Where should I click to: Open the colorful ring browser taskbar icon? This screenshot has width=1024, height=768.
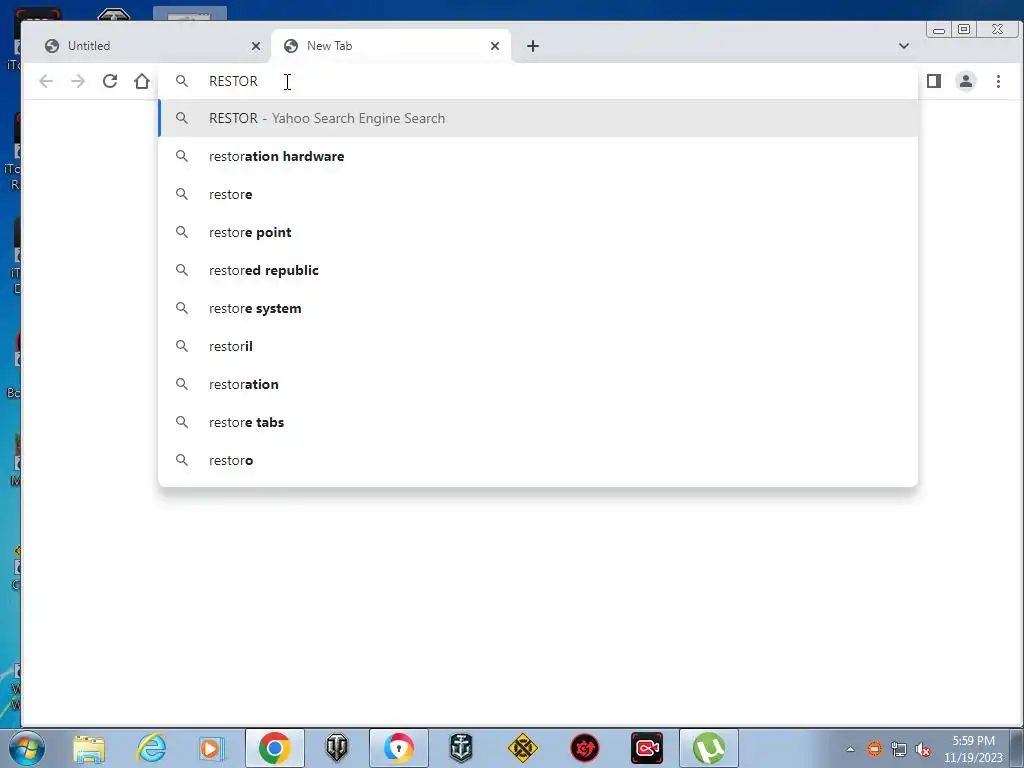(399, 748)
